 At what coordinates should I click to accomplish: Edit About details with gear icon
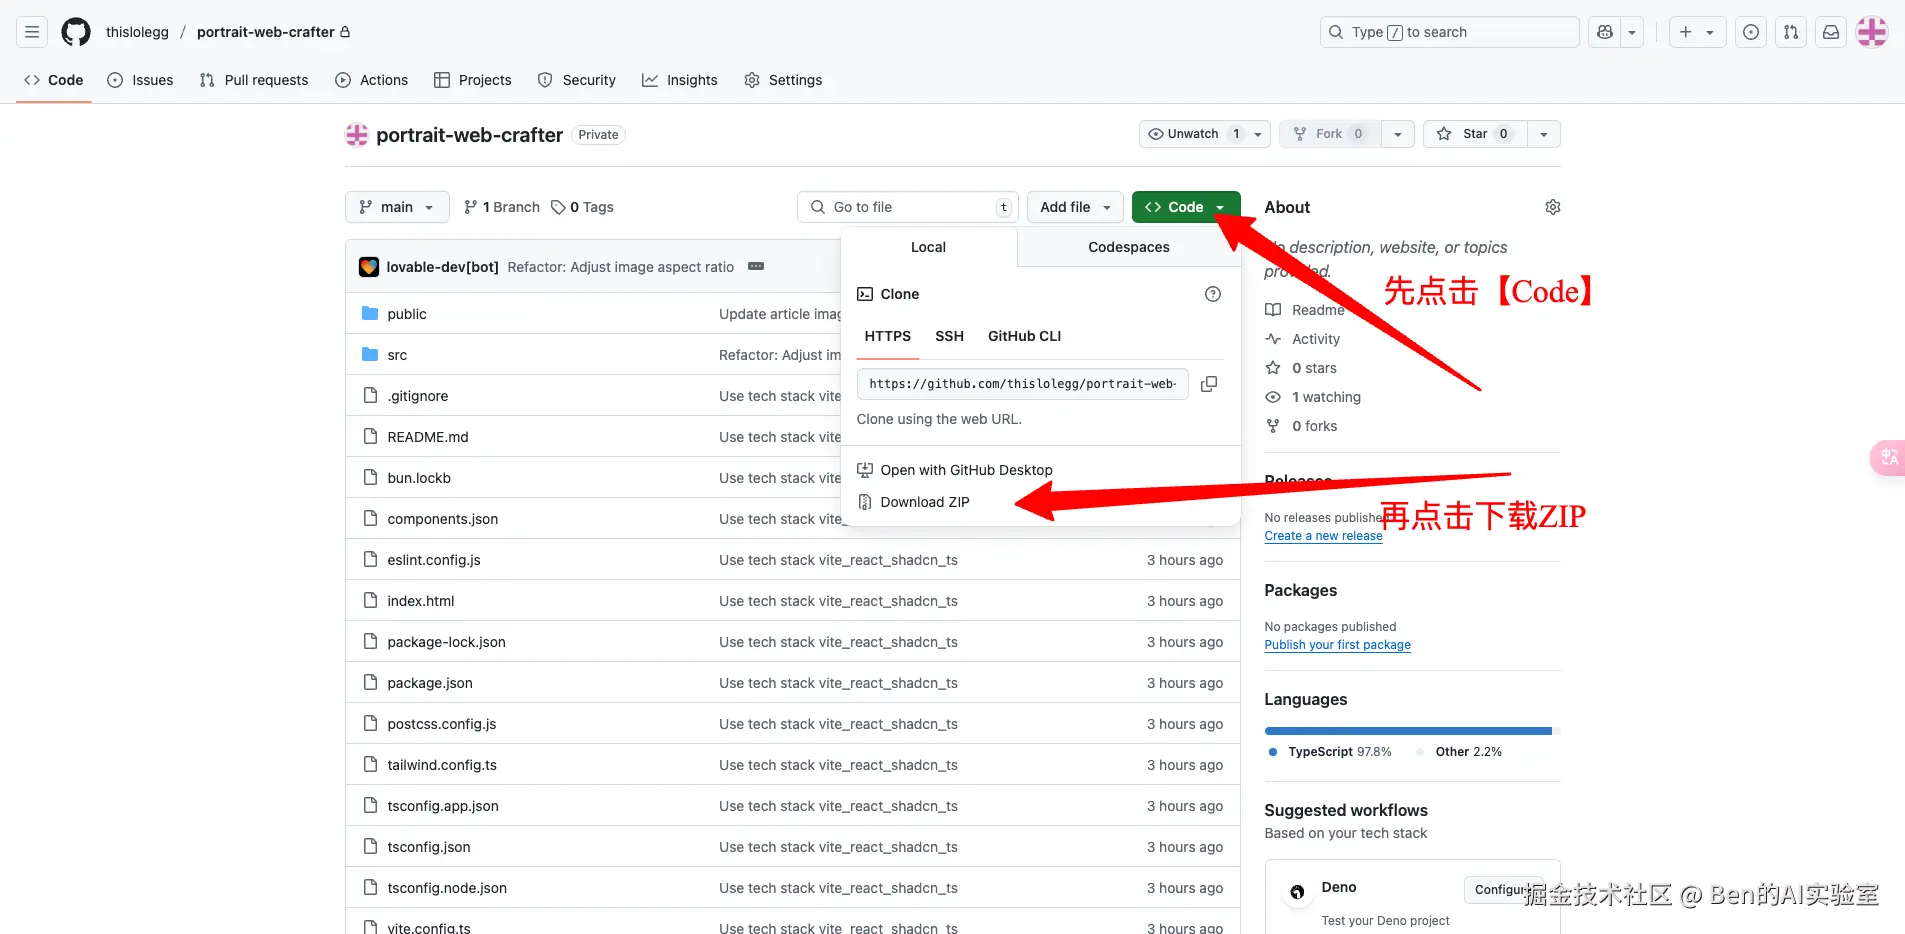coord(1553,207)
